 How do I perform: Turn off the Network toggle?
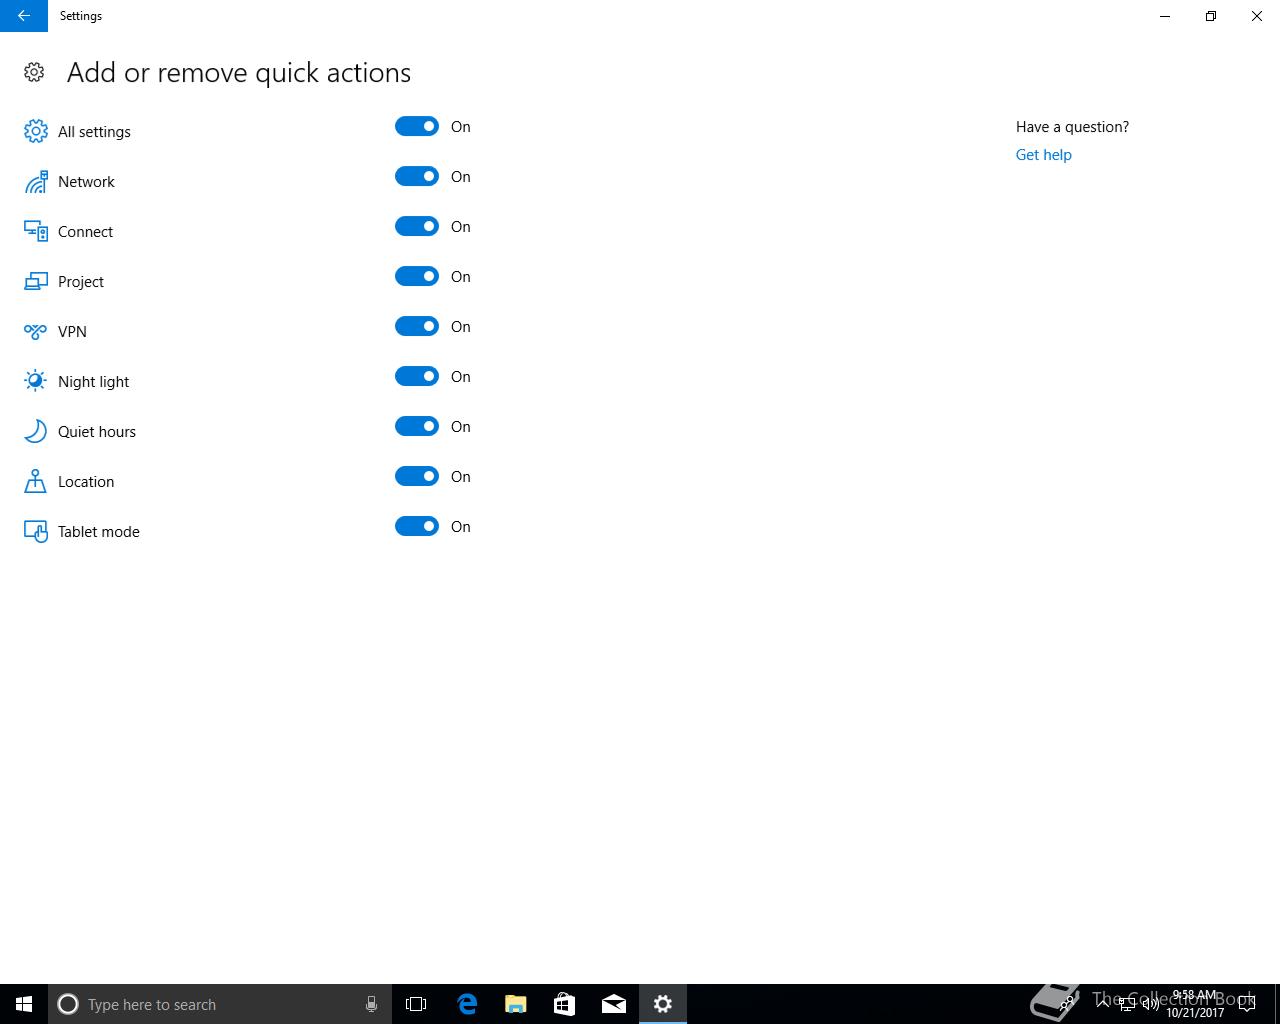coord(417,176)
